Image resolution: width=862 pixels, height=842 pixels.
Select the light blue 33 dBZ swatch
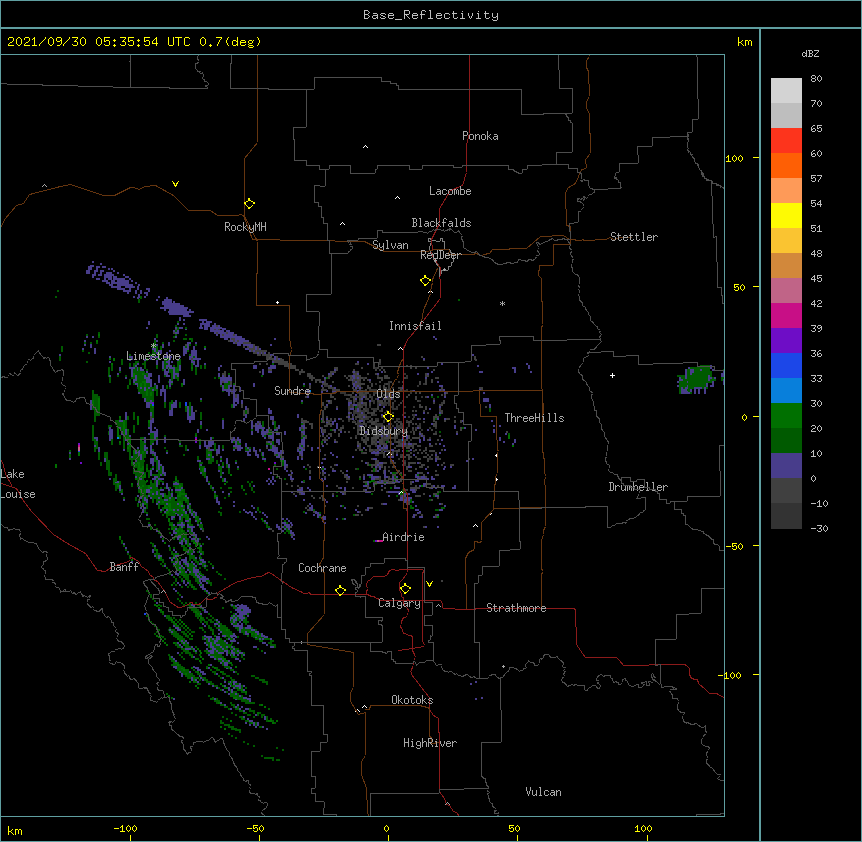(x=786, y=390)
